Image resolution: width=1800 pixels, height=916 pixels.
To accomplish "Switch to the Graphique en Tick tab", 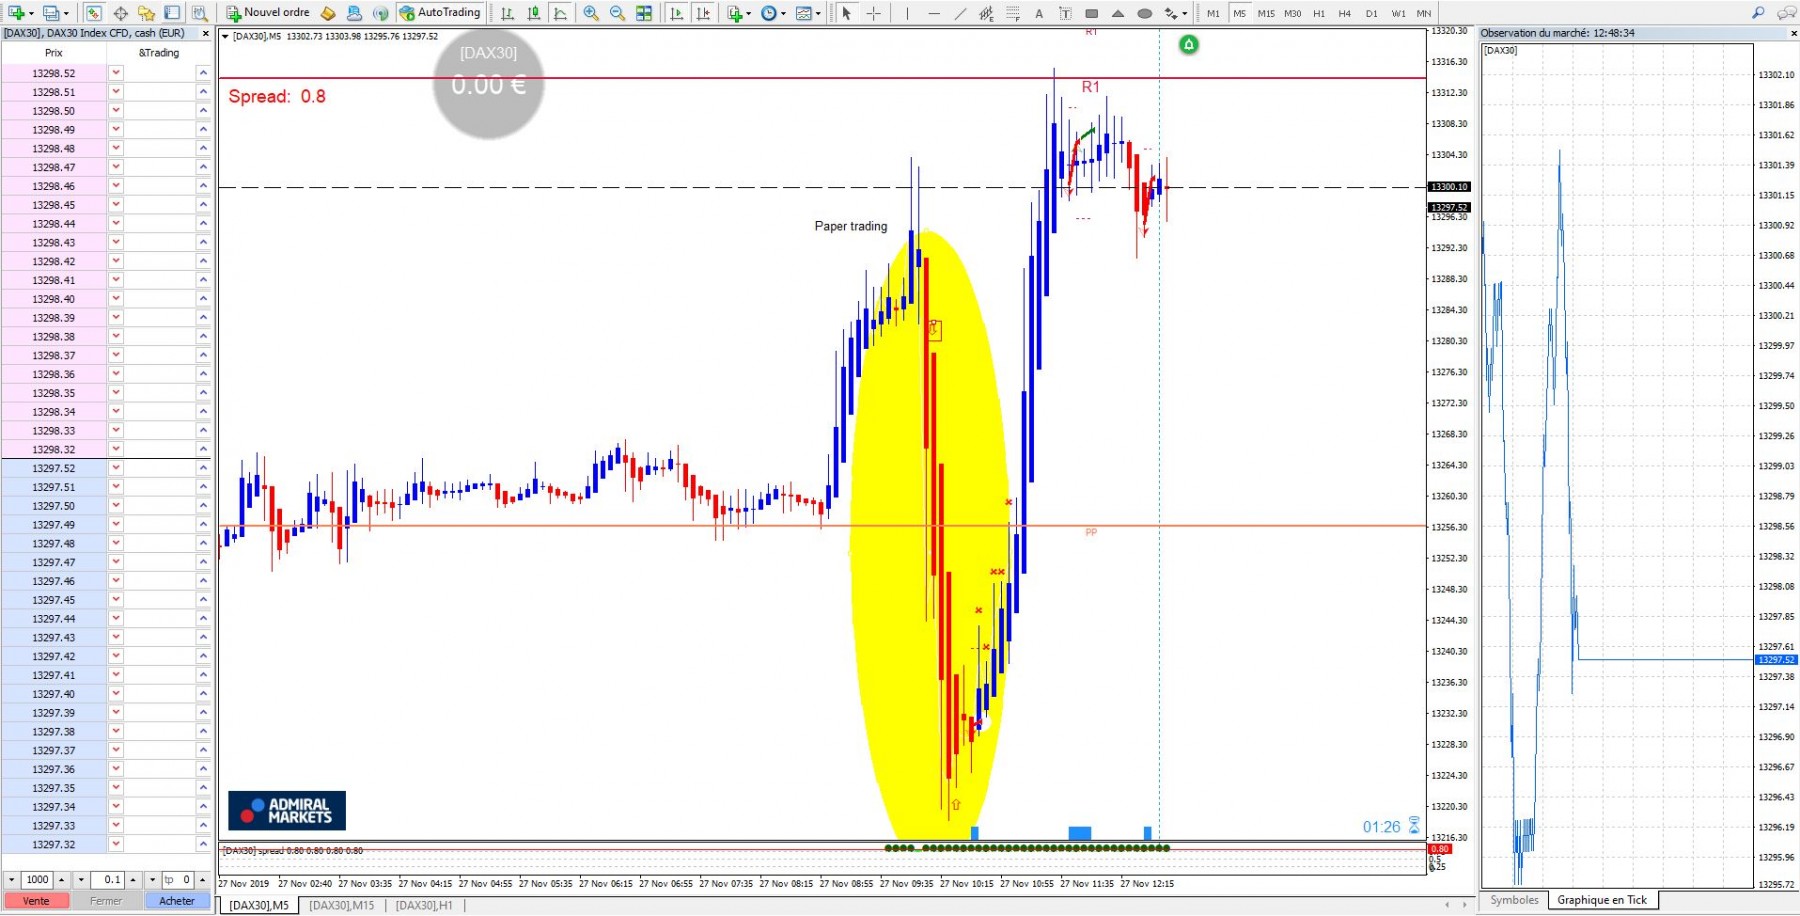I will [x=1601, y=900].
